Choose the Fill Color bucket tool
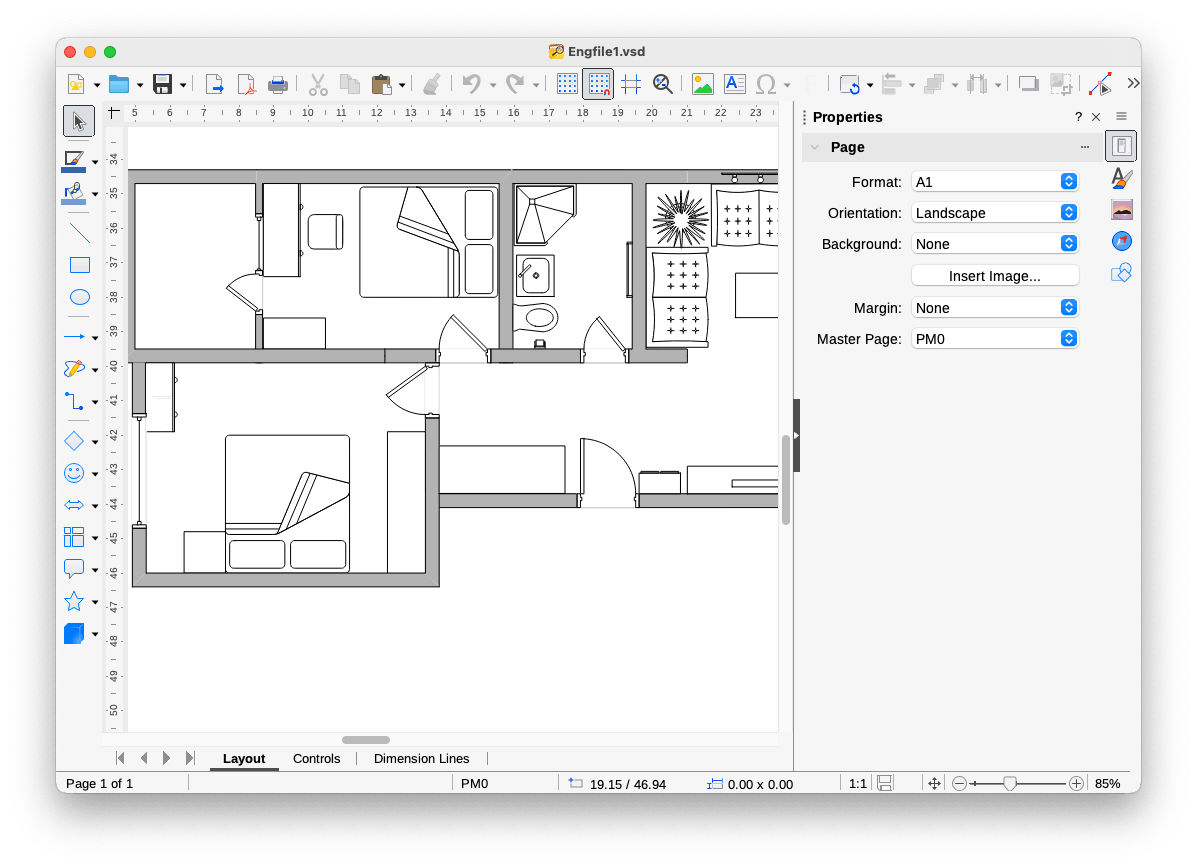 74,193
